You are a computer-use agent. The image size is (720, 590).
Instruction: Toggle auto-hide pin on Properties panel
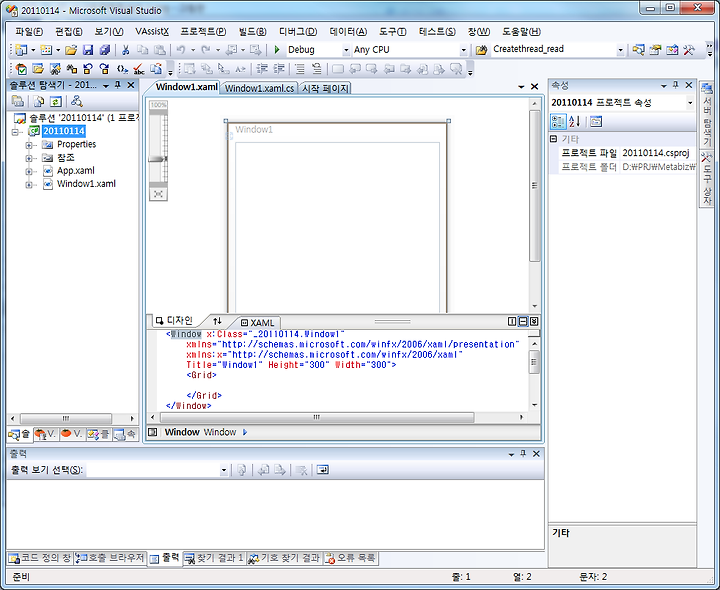coord(675,85)
